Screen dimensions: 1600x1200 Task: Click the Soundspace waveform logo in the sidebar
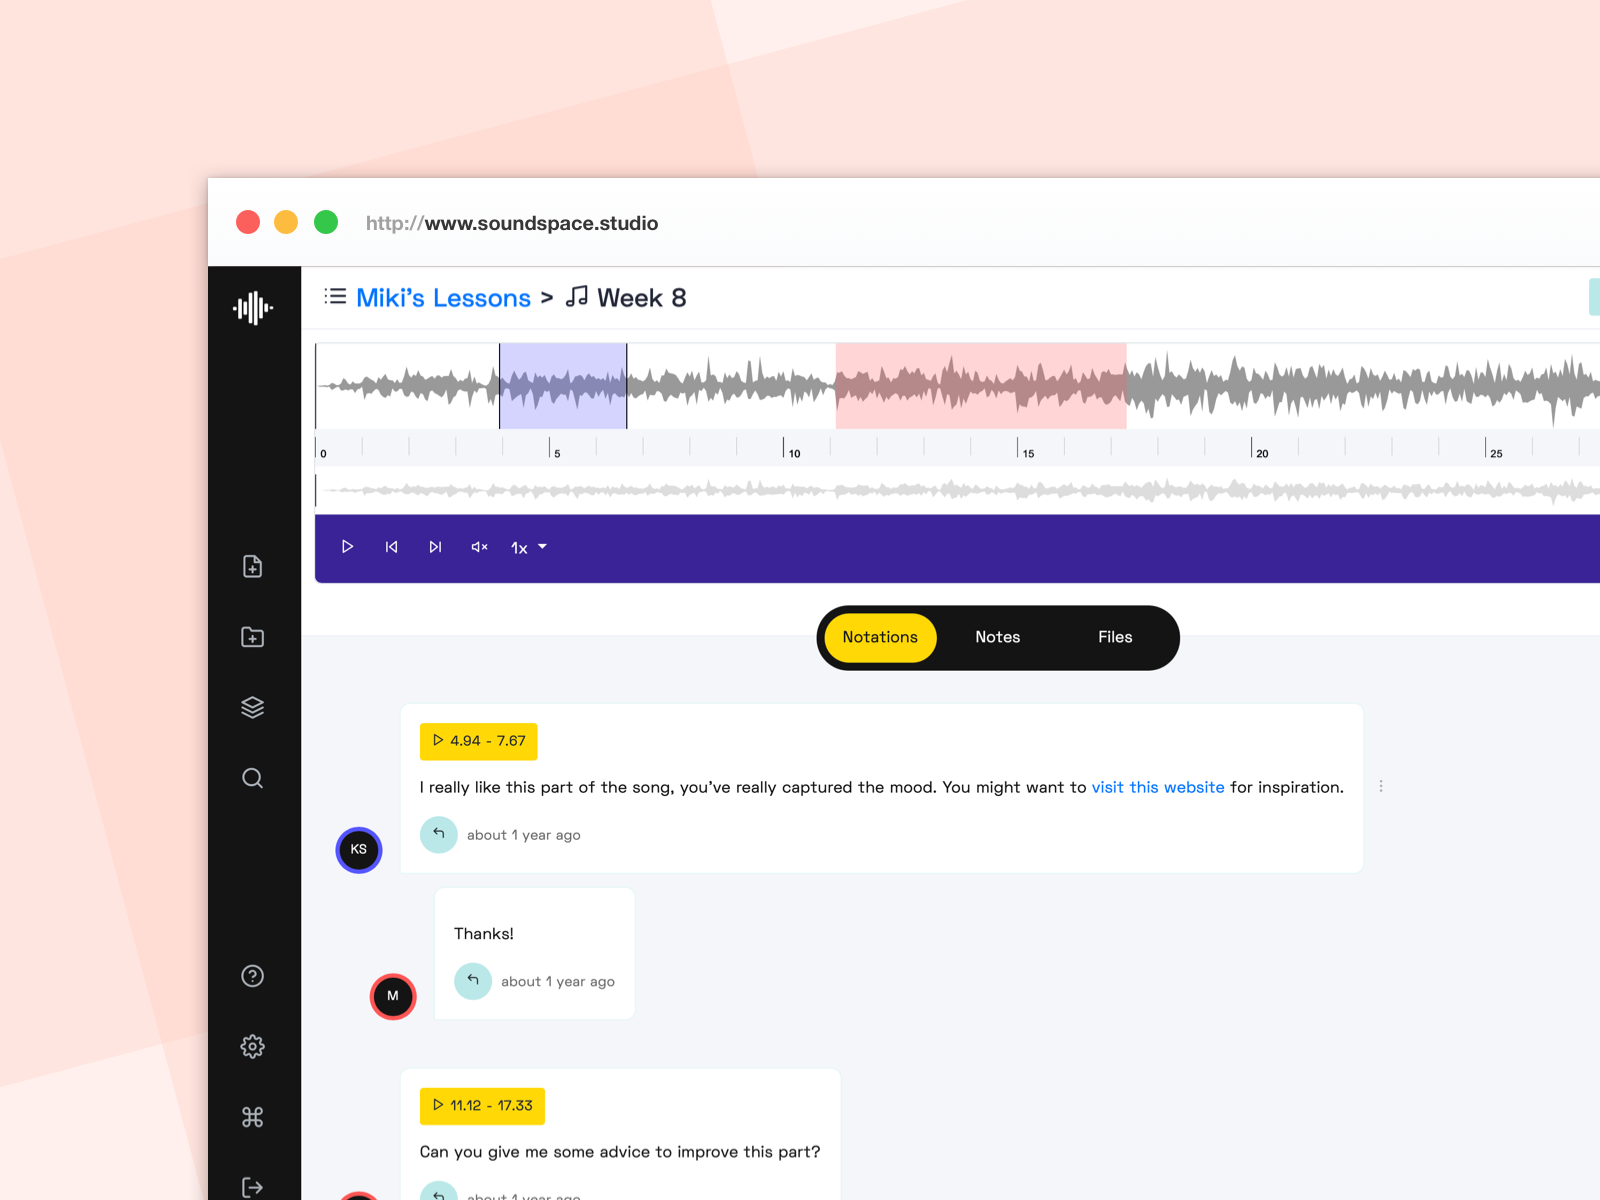pos(253,308)
